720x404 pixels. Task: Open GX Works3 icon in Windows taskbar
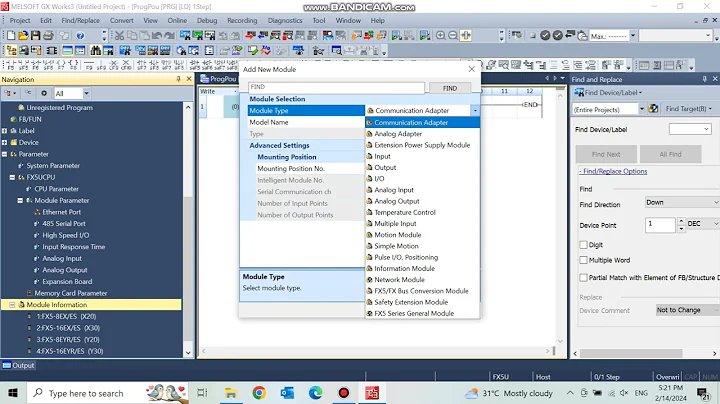[372, 393]
